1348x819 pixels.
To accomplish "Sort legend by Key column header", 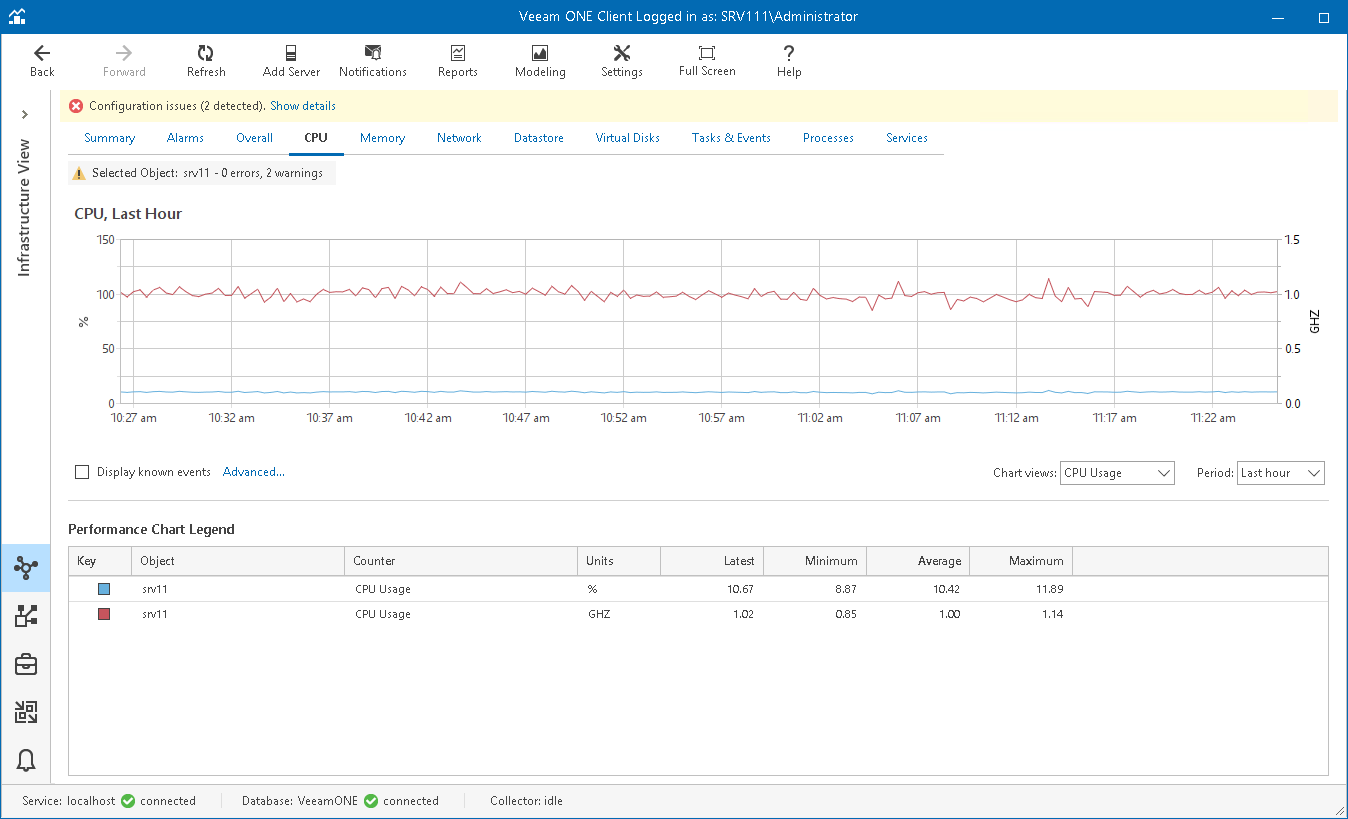I will coord(99,561).
